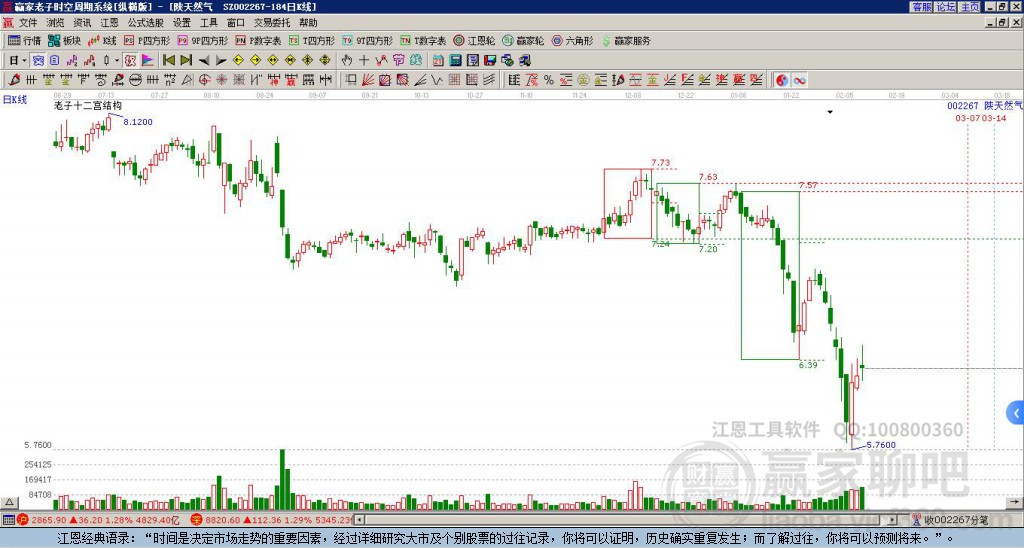Open the 板块 sector view
This screenshot has width=1024, height=548.
[x=64, y=40]
